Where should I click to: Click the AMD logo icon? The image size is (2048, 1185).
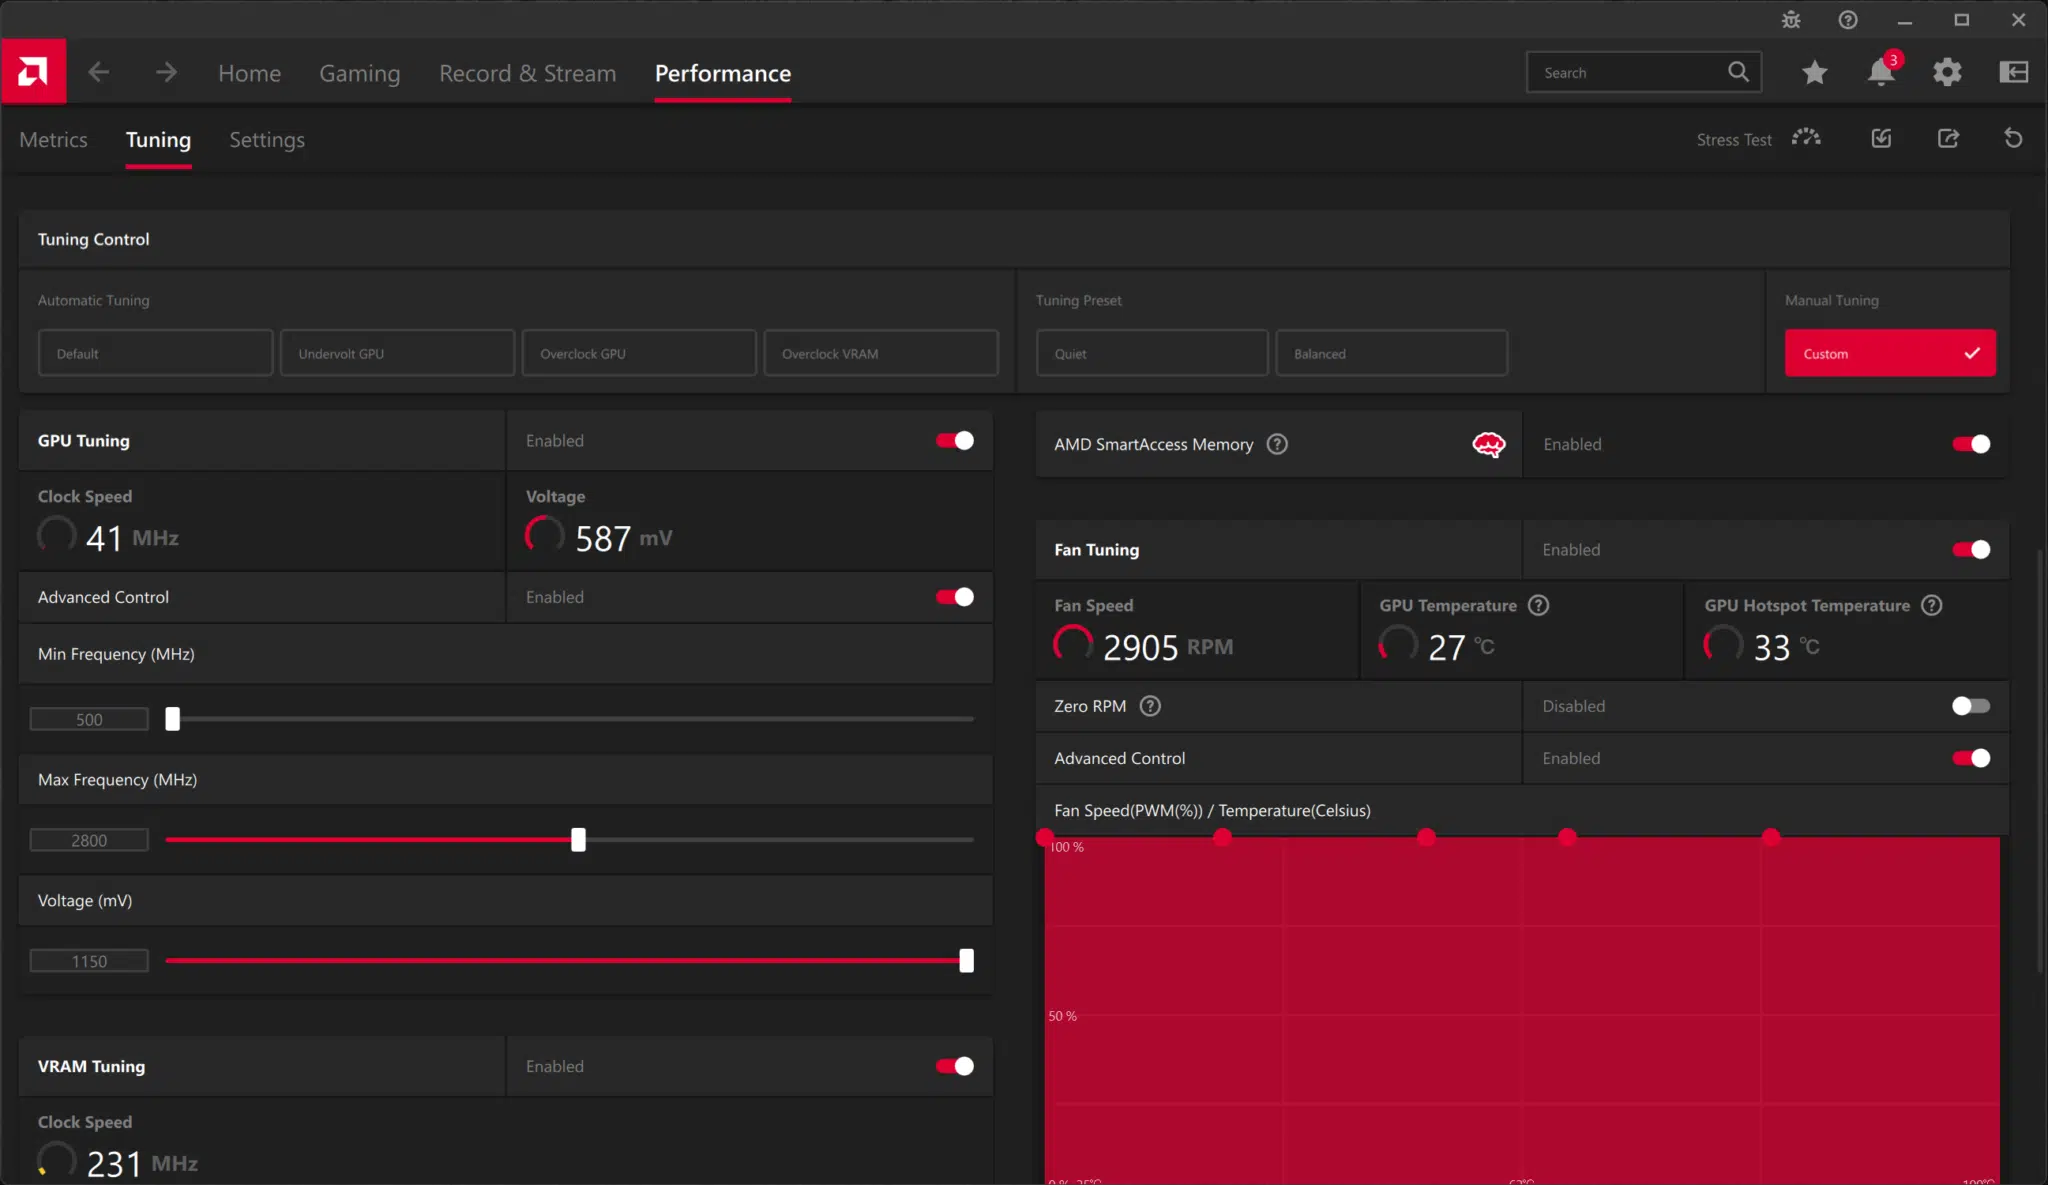click(x=33, y=72)
